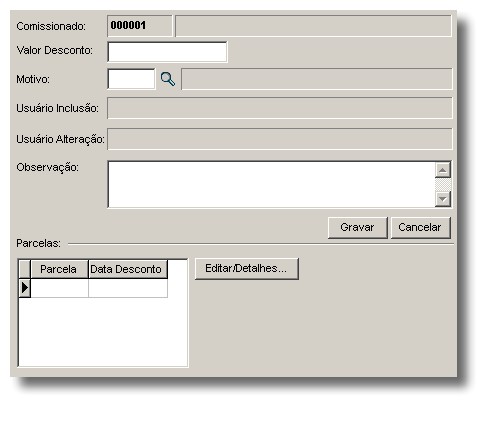Screen dimensions: 477x427
Task: Click the Usuário Alteração field
Action: pos(280,139)
